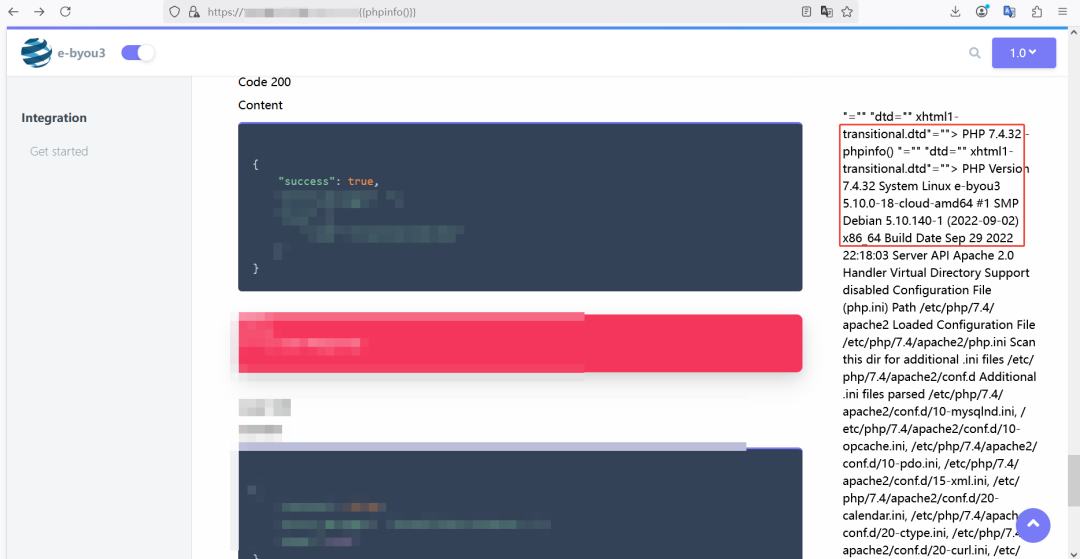Viewport: 1080px width, 559px height.
Task: Select 'Virtual Directory Support disabled' text
Action: pyautogui.click(x=936, y=282)
